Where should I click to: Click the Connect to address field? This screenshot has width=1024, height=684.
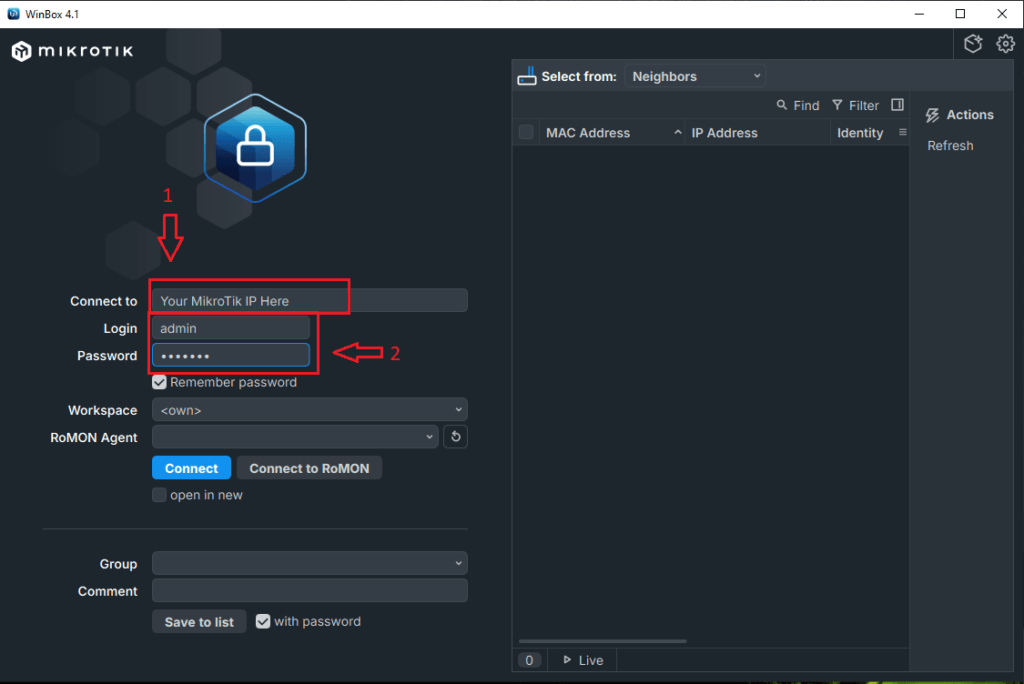coord(310,301)
